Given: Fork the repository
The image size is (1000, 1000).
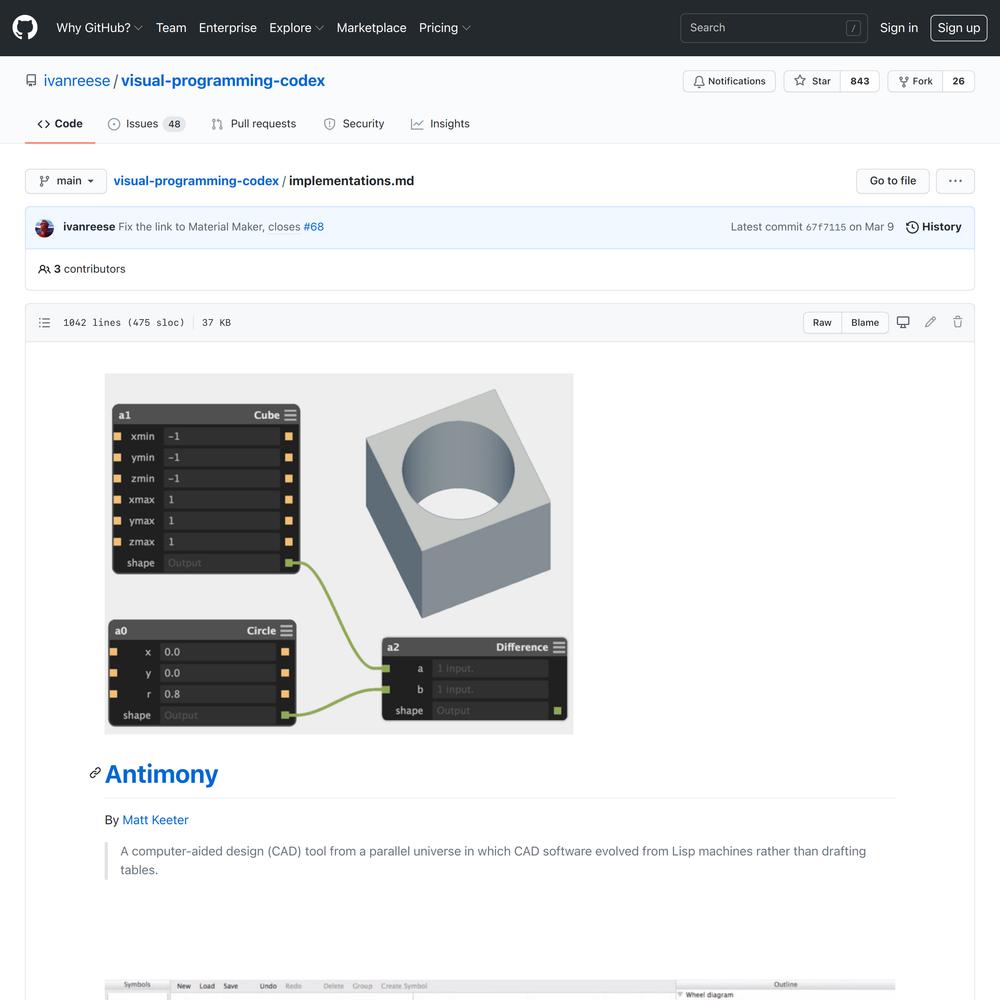Looking at the screenshot, I should tap(915, 81).
